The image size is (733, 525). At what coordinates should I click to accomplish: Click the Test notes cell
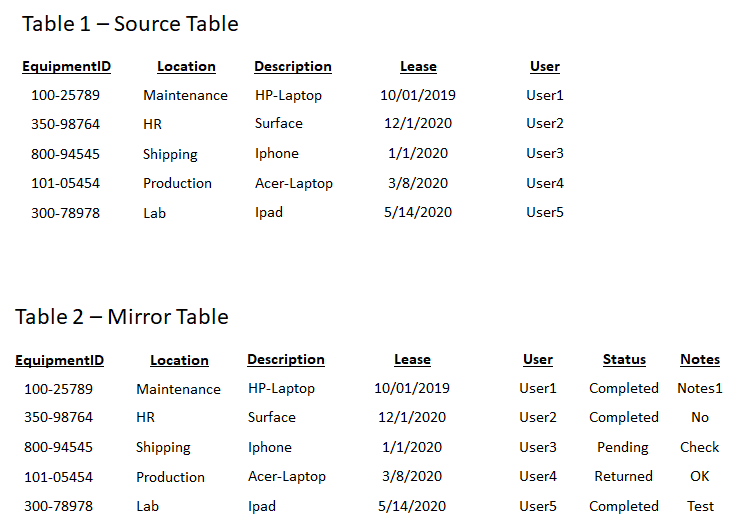[x=700, y=506]
